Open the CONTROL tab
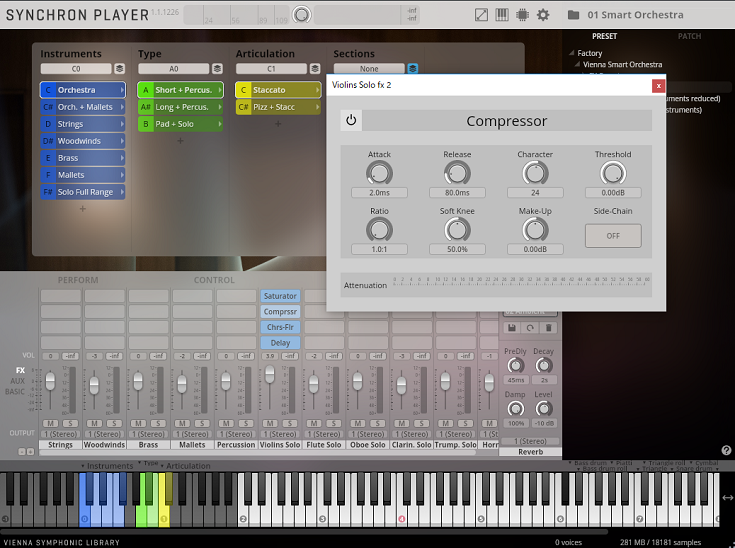 214,280
